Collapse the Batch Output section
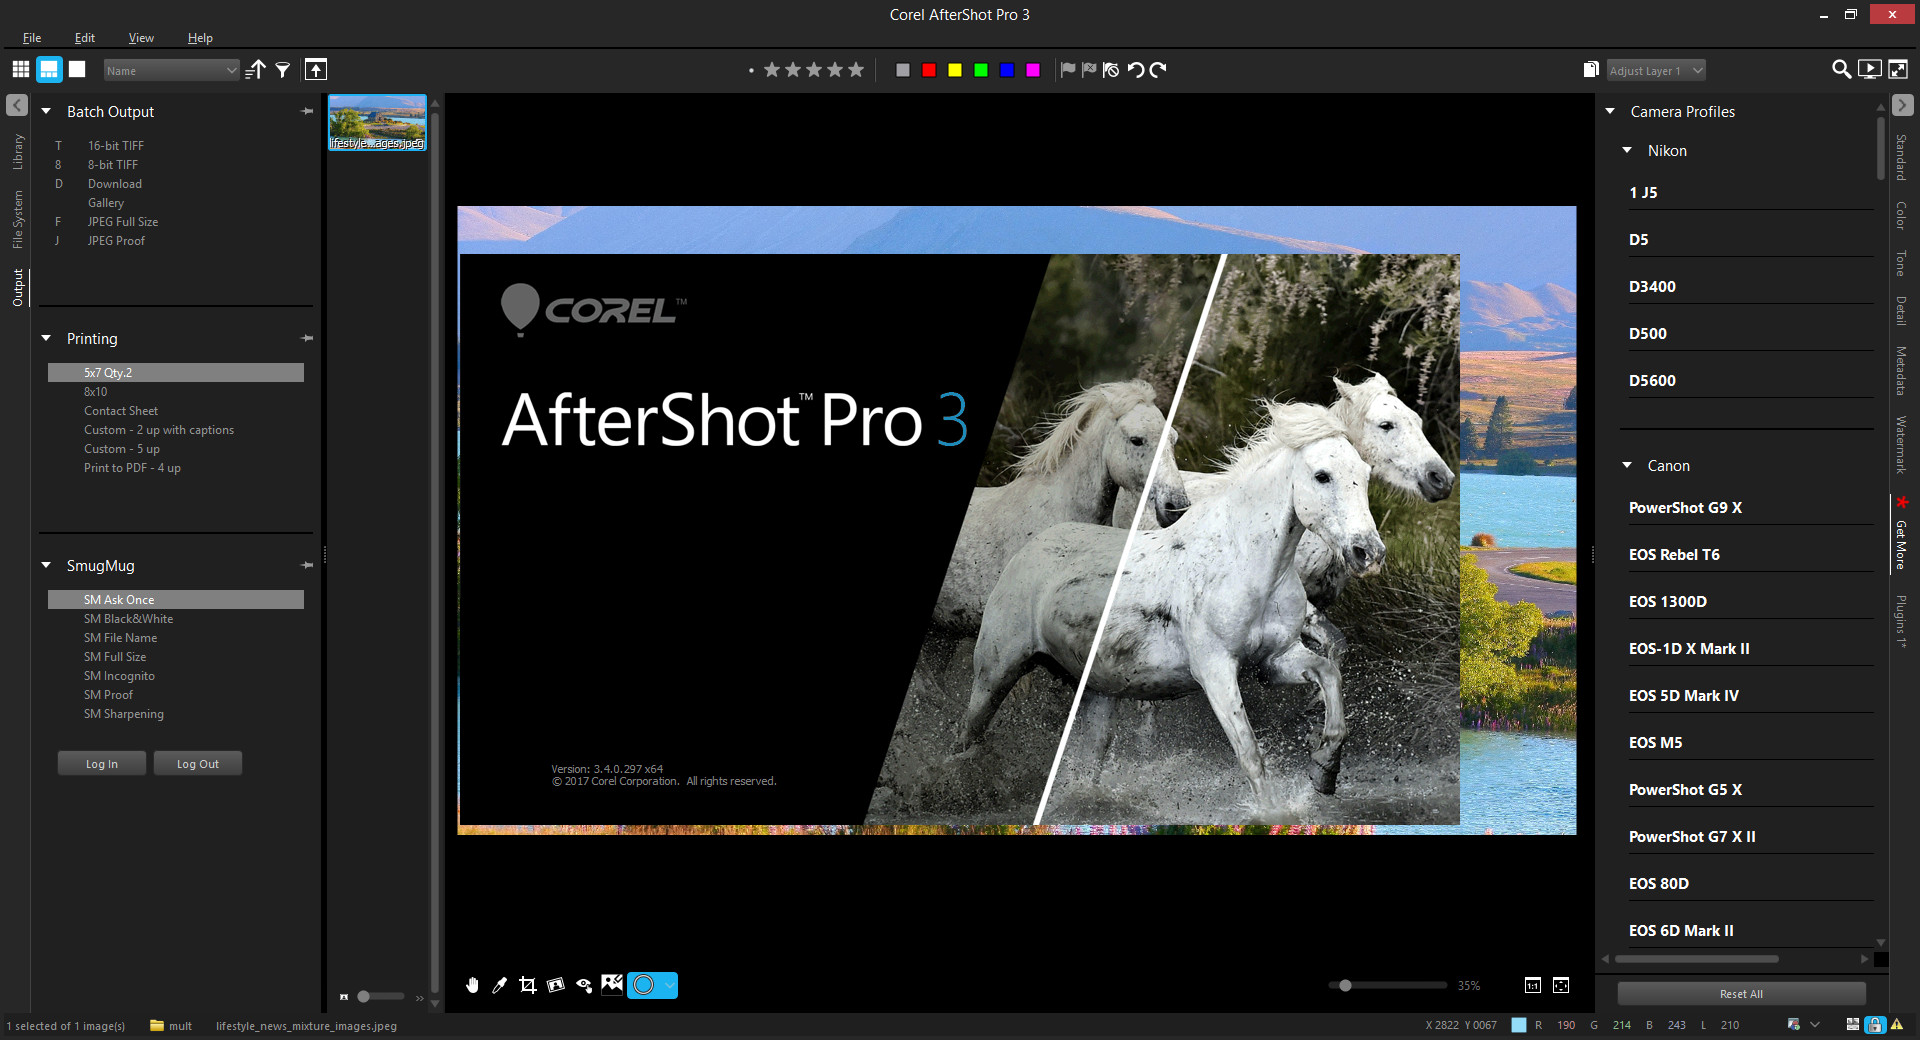This screenshot has width=1920, height=1040. click(46, 112)
